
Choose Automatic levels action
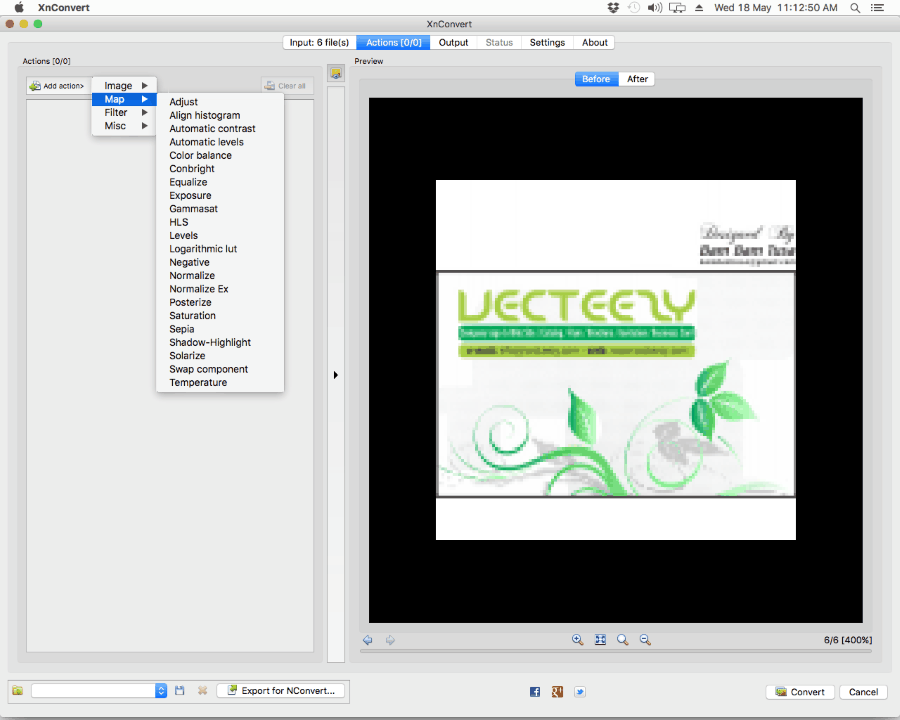click(220, 142)
